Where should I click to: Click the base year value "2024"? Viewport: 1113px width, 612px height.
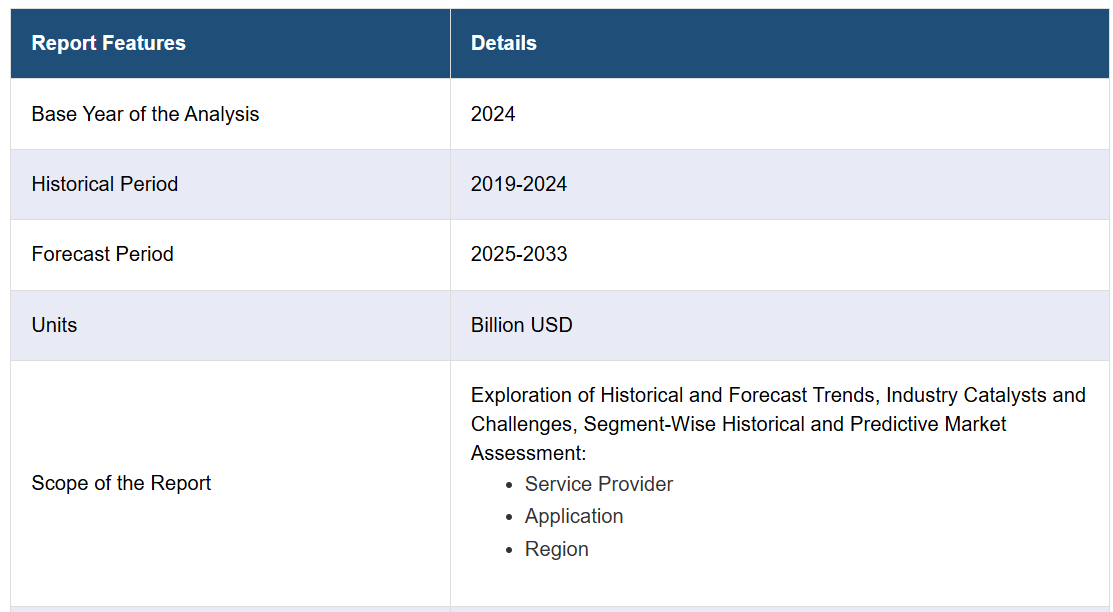[493, 114]
